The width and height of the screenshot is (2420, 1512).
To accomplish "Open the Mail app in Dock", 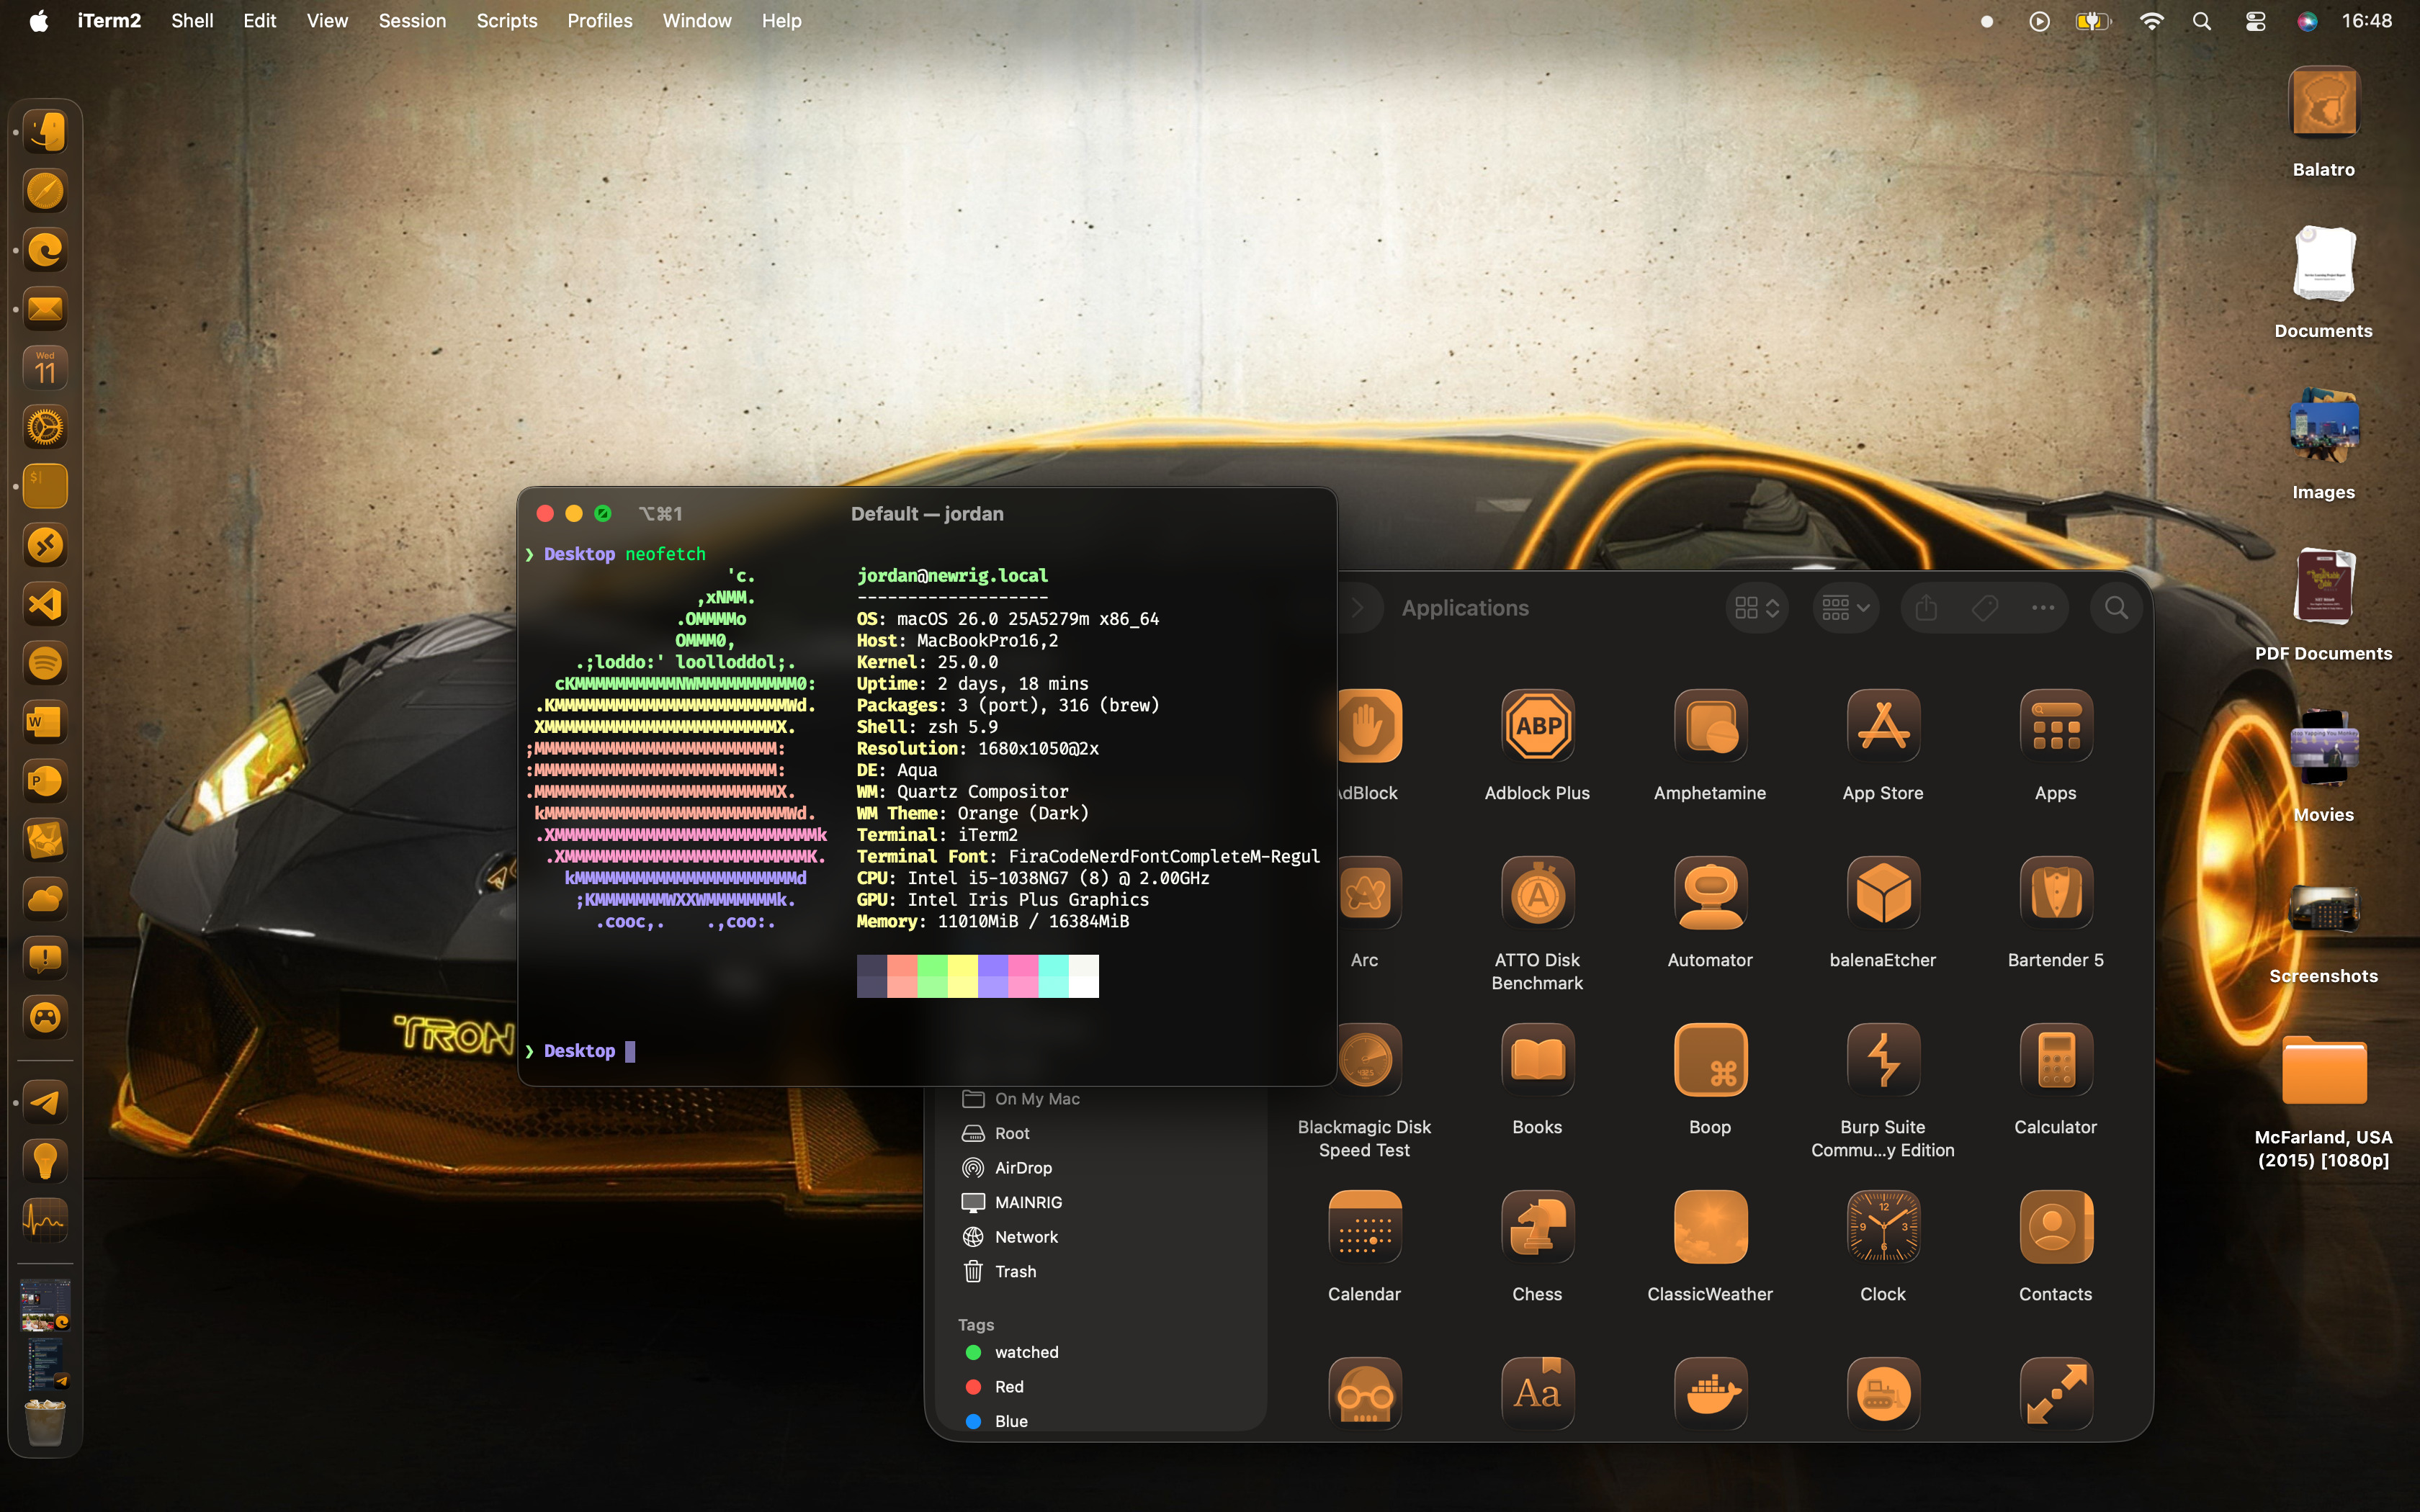I will [45, 309].
